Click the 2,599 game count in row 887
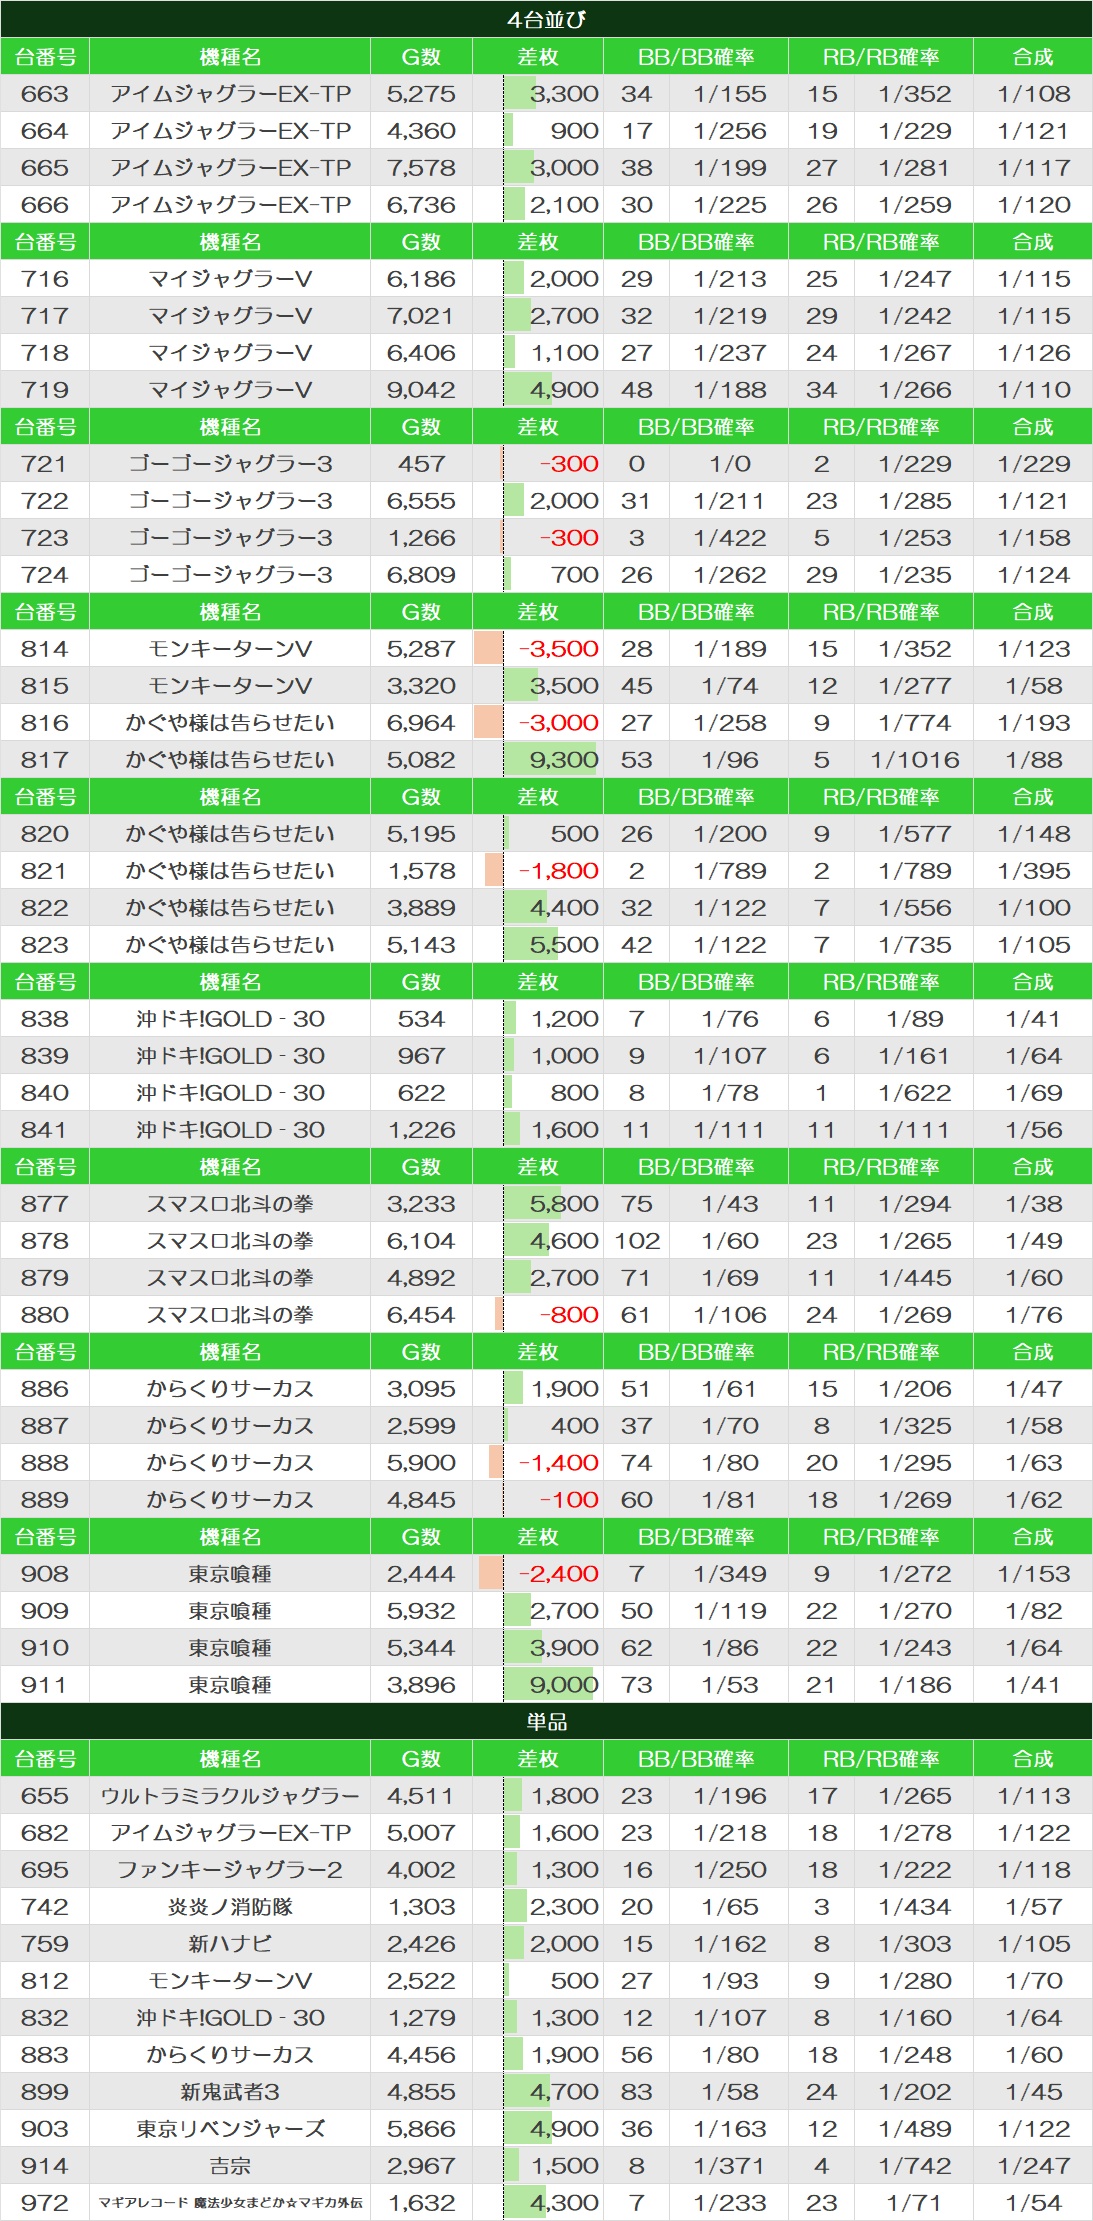Viewport: 1093px width, 2221px height. click(x=421, y=1426)
